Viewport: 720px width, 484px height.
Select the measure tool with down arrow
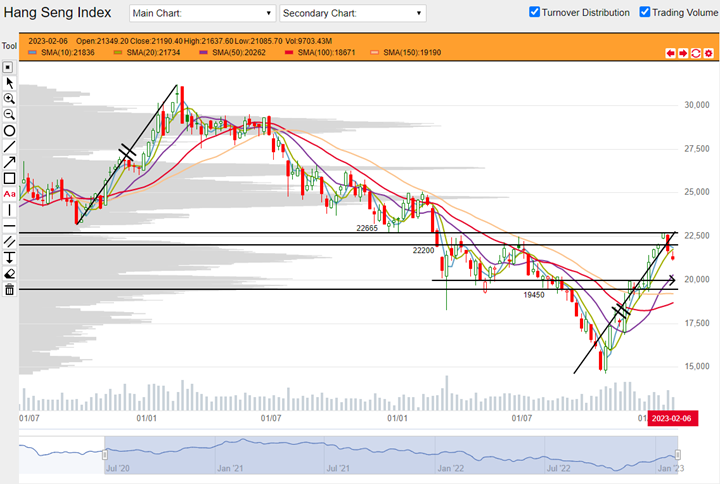9,258
